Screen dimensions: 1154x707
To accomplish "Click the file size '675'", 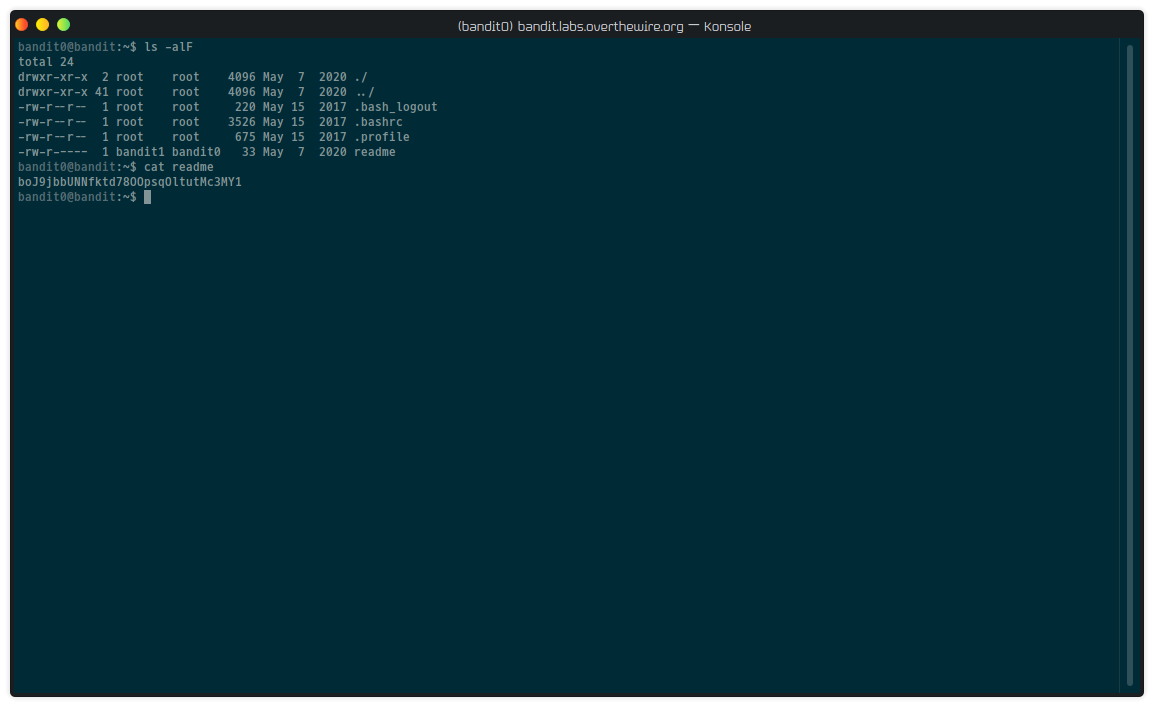I will point(245,137).
